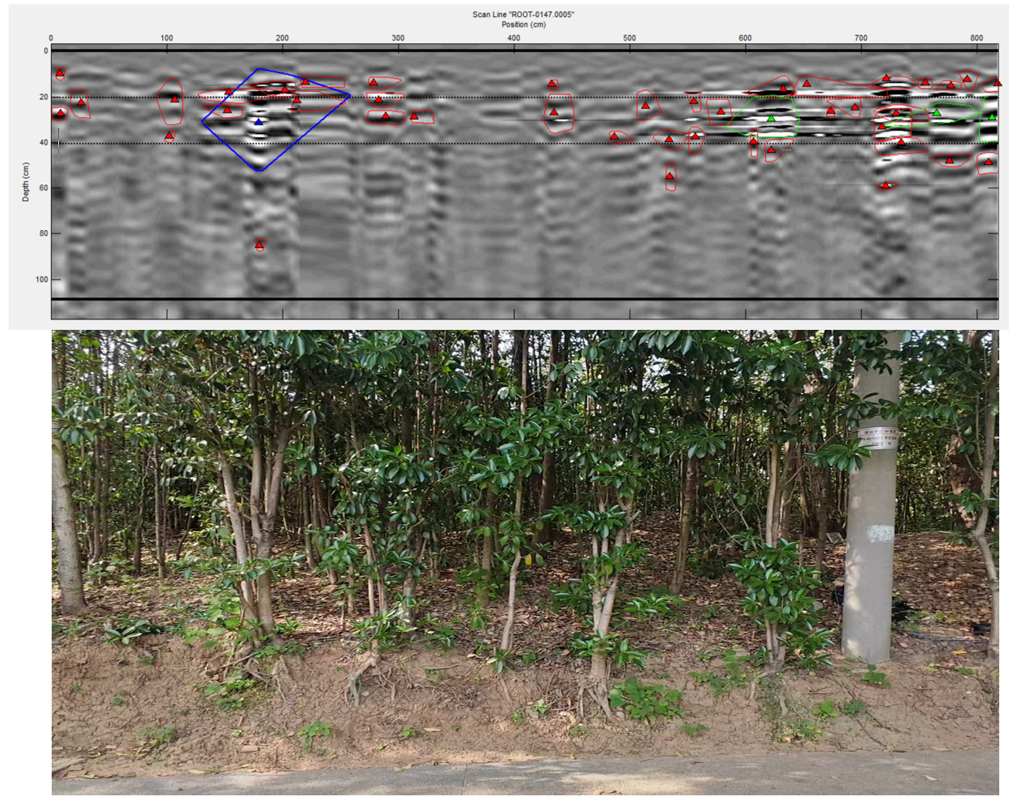
Task: Select the green triangle marker near position 770
Action: (937, 113)
